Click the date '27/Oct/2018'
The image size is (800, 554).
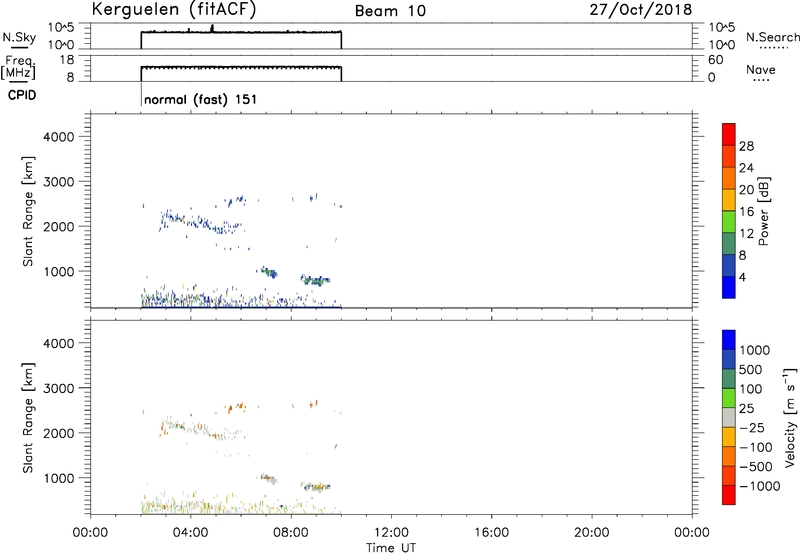coord(641,10)
